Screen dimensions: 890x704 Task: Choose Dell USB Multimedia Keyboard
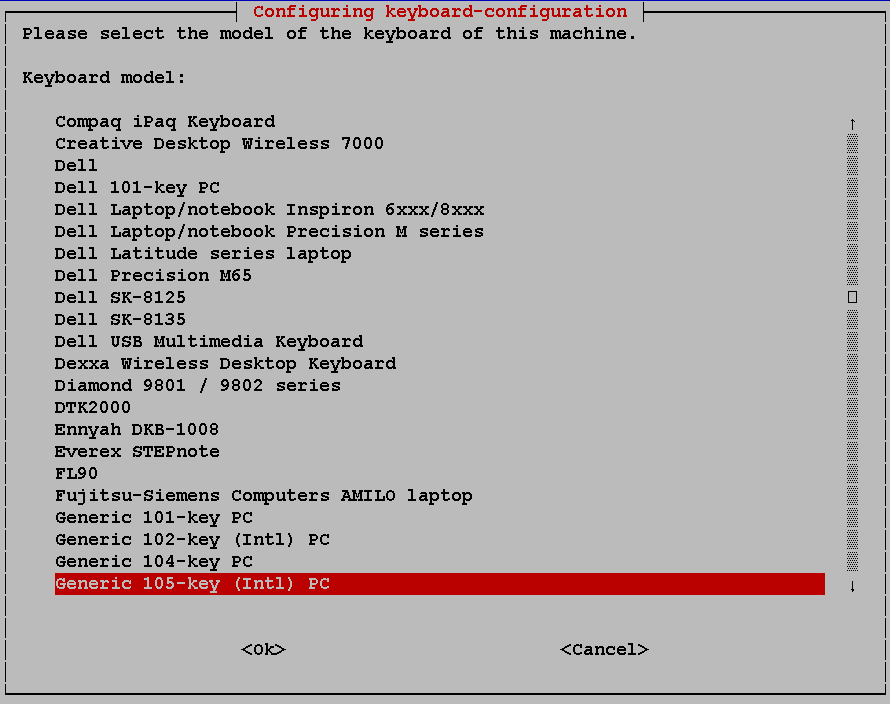pos(209,341)
